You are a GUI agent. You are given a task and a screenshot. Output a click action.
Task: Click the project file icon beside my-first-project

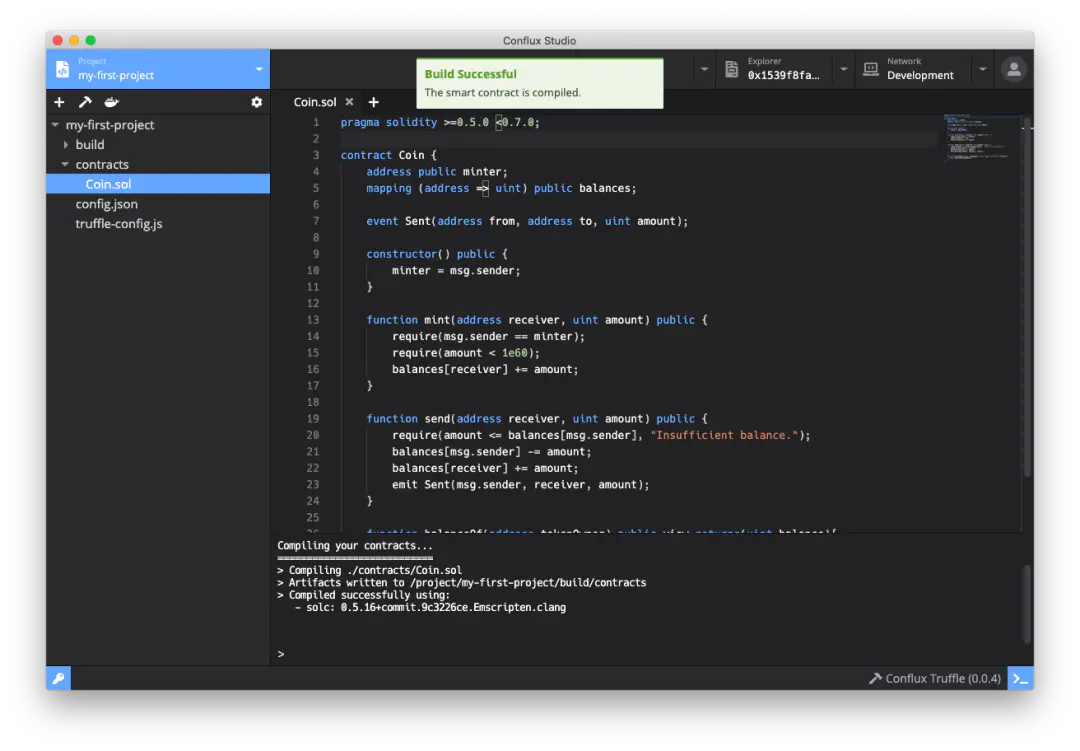(x=62, y=69)
